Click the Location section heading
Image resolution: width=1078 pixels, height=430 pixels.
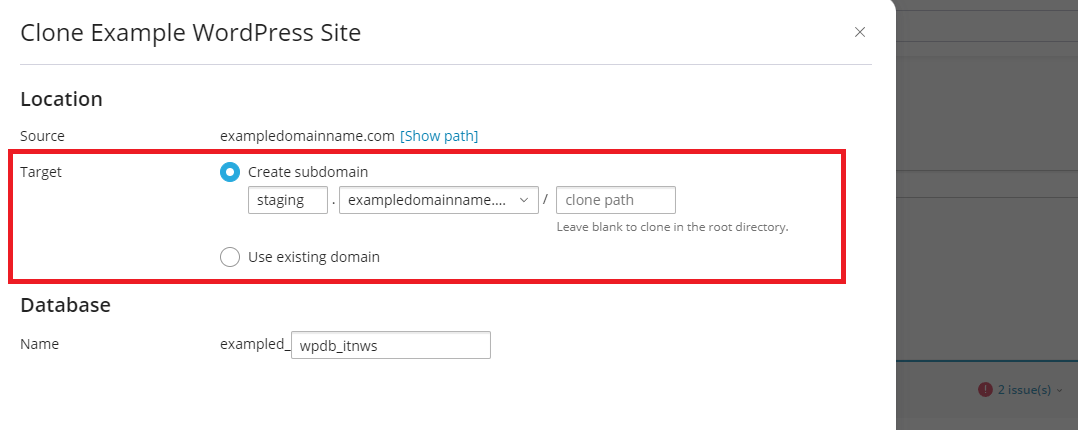[x=61, y=99]
